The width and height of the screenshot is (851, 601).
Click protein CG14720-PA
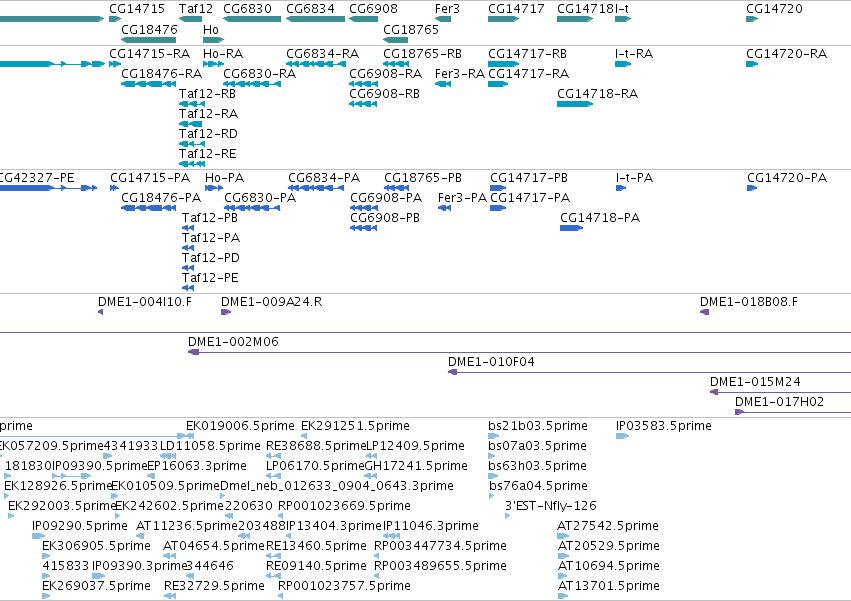[787, 178]
